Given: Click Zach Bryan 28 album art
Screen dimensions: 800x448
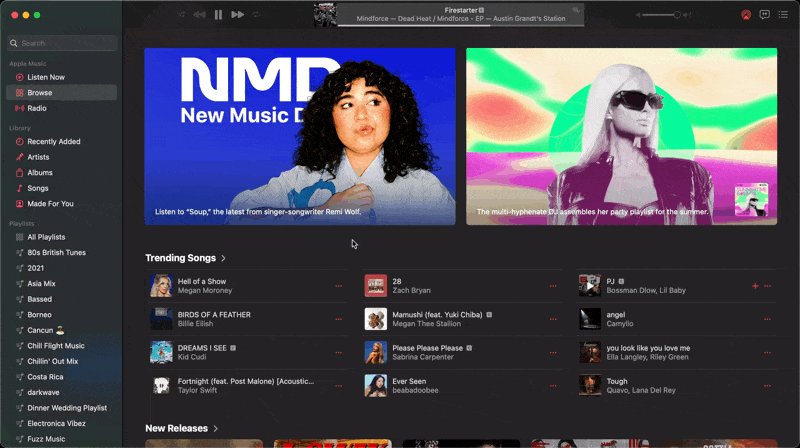Looking at the screenshot, I should 376,286.
